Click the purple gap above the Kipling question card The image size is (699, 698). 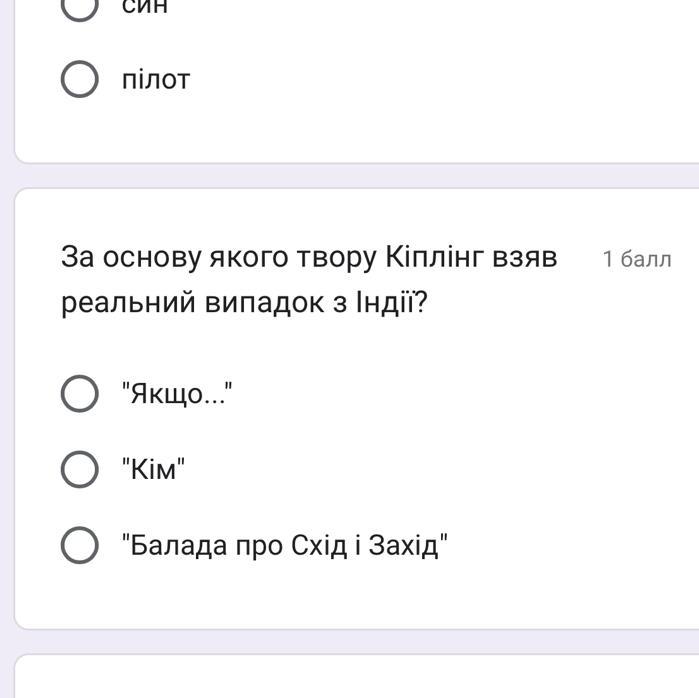click(x=350, y=175)
